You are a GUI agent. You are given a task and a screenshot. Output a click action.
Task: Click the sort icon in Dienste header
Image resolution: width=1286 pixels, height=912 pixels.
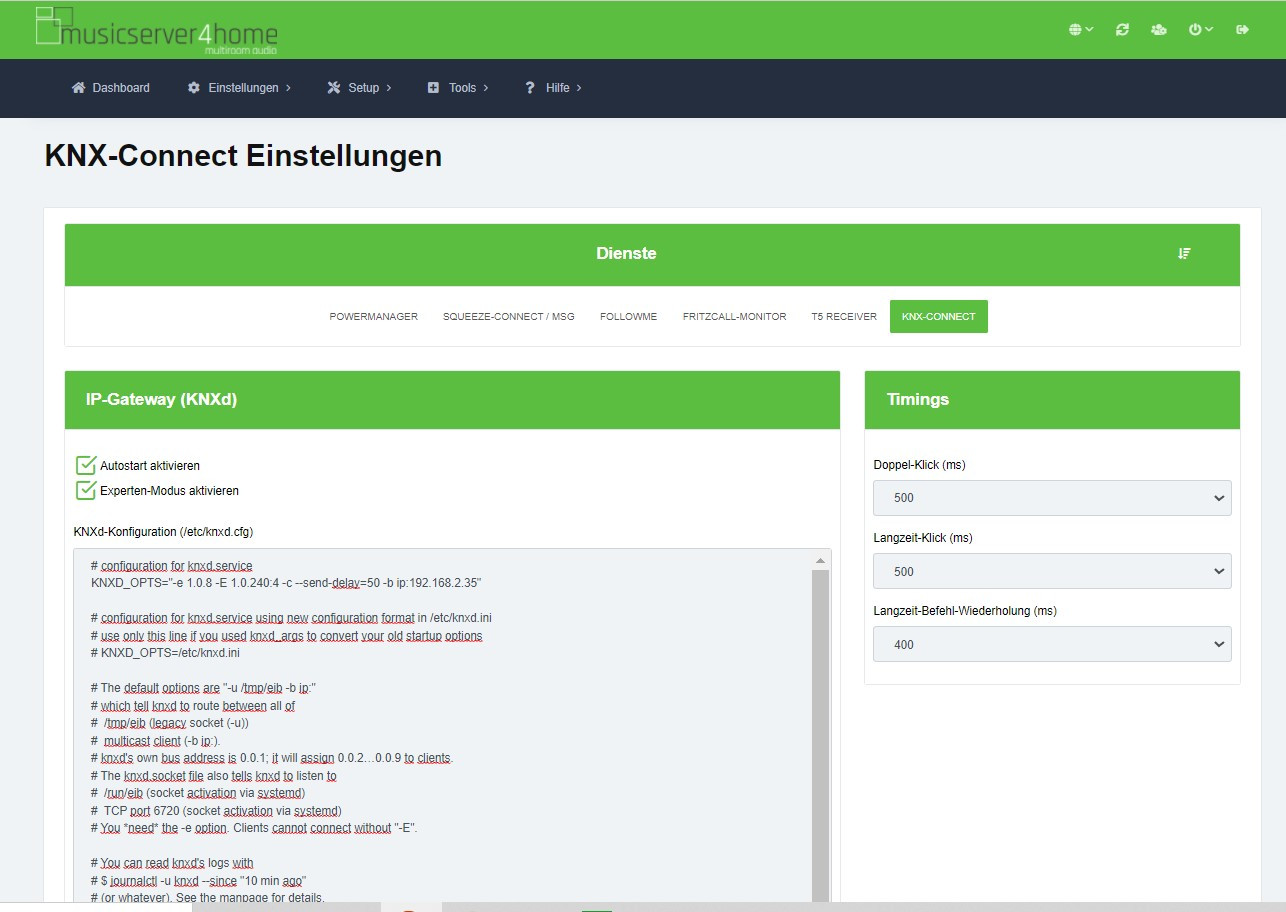click(1184, 254)
